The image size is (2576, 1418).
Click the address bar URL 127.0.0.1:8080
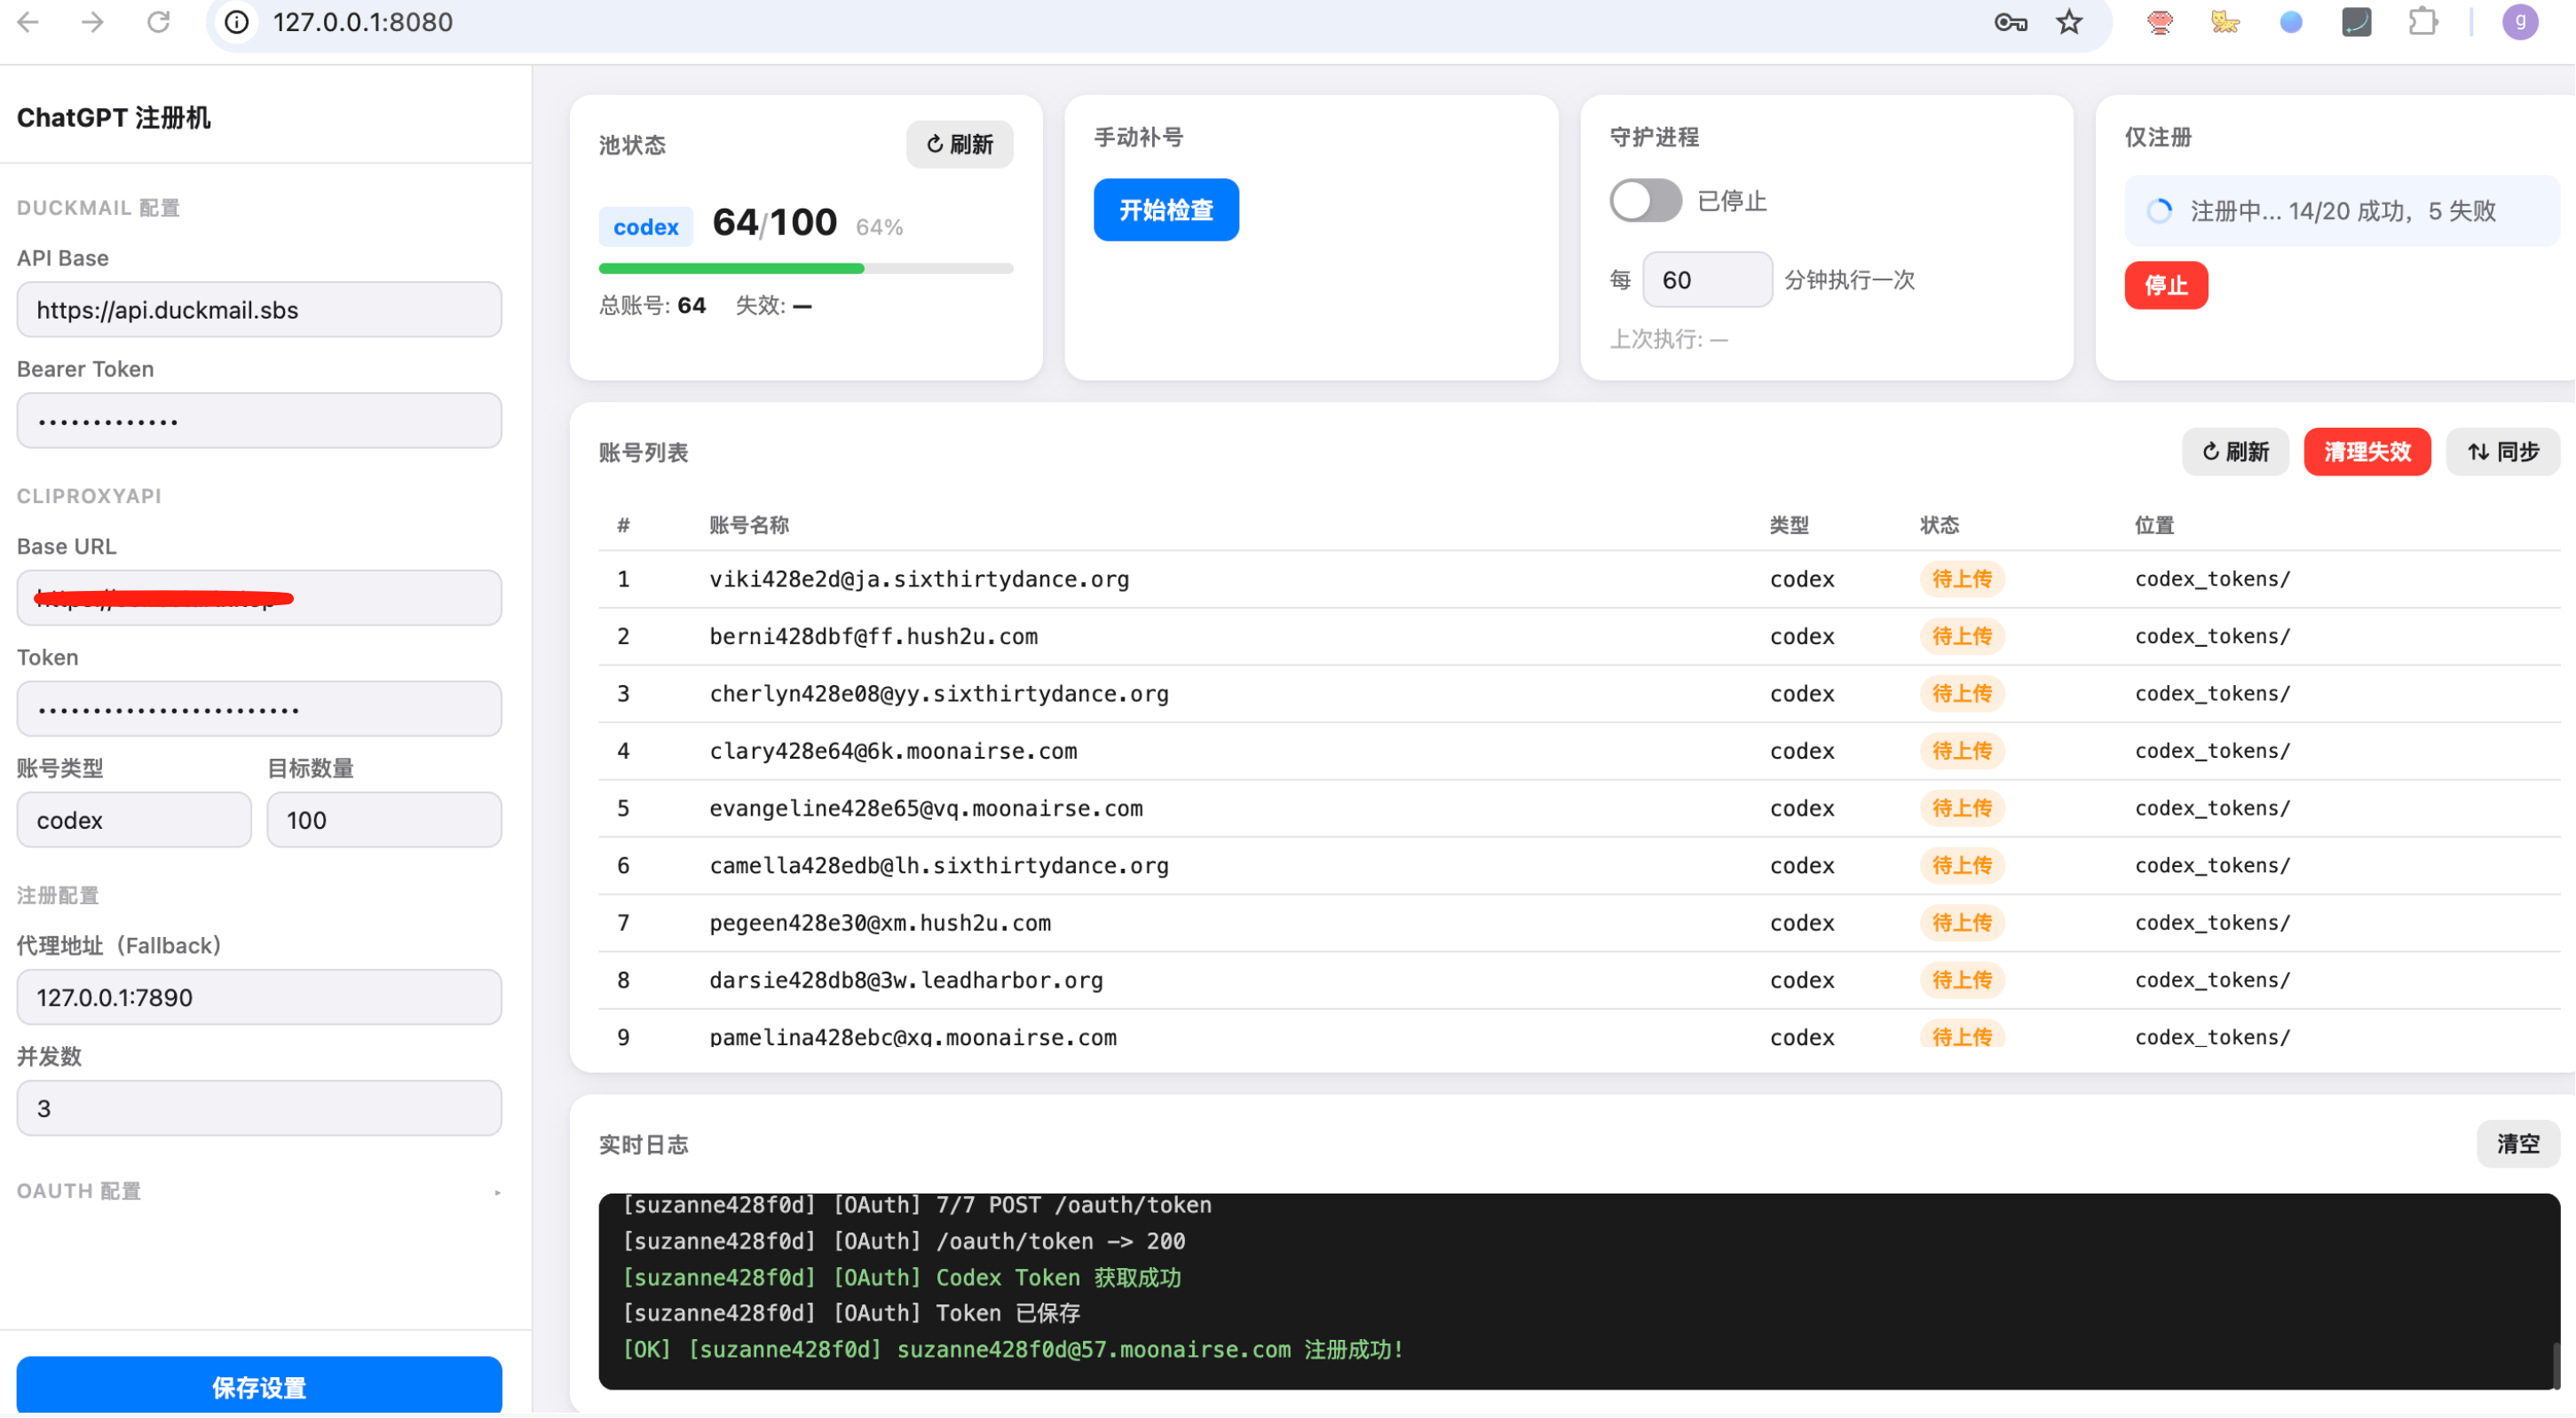pos(363,22)
